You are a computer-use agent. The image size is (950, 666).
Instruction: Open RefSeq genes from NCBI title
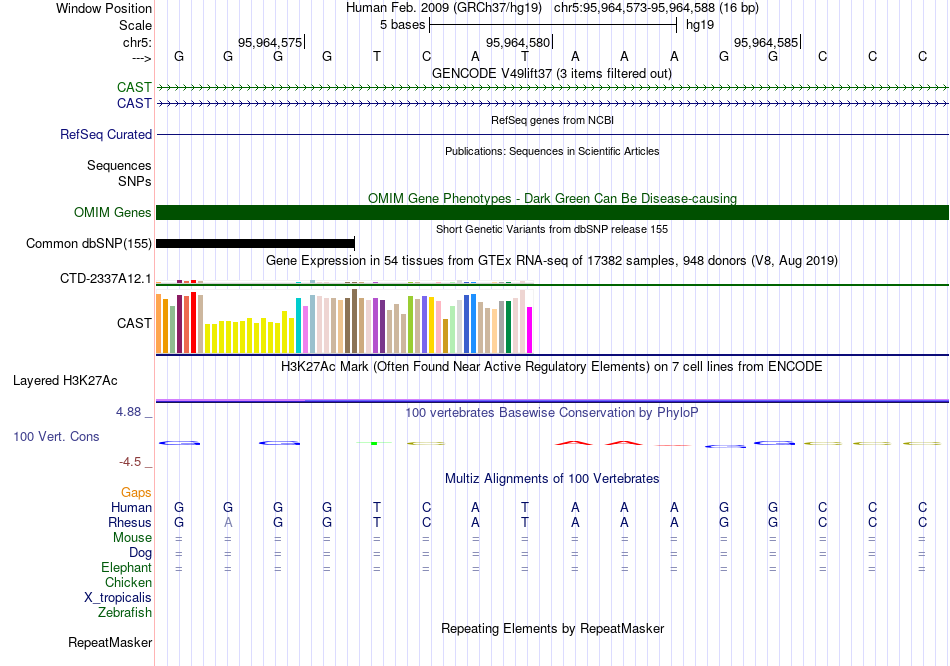point(552,120)
